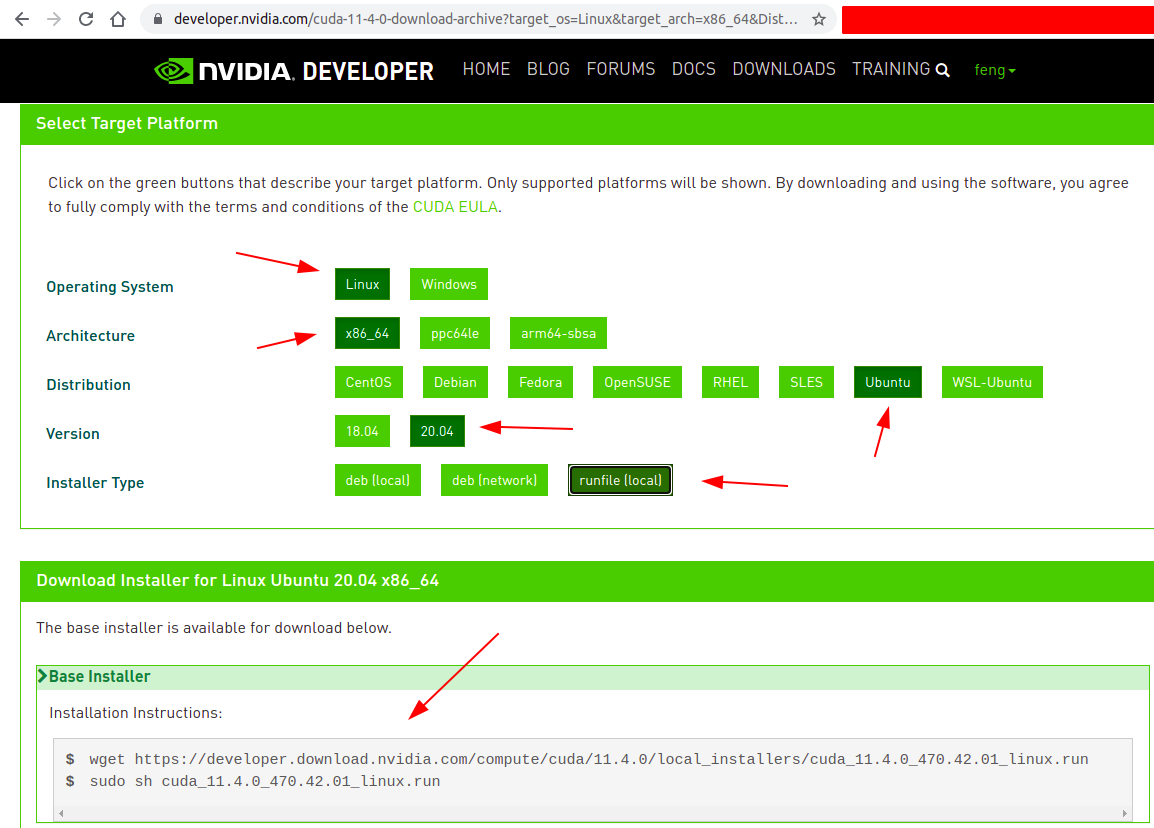1154x828 pixels.
Task: Open the BLOG menu item
Action: pos(548,69)
